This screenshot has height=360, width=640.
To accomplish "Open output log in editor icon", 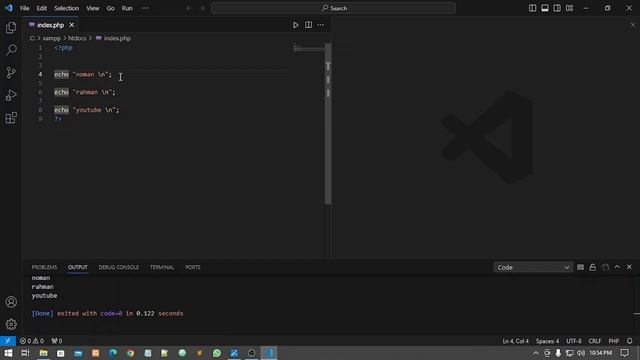I will coord(605,267).
